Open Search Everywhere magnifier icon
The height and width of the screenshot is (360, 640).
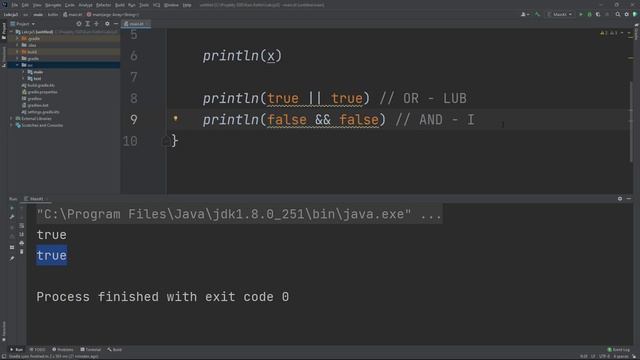pos(618,14)
